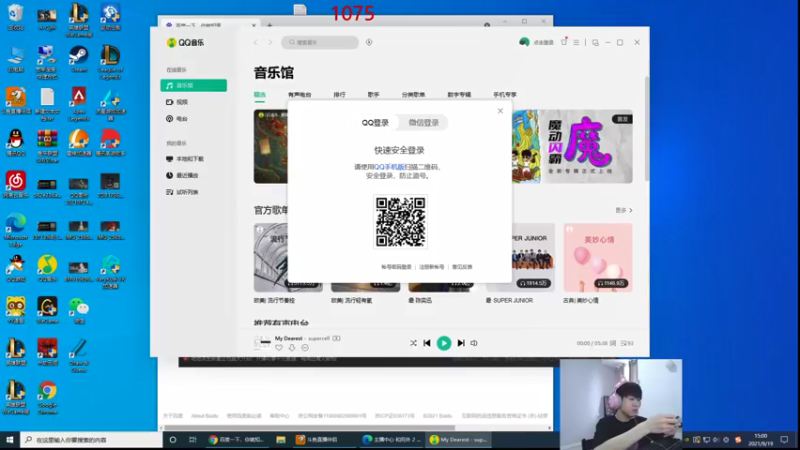Click account password login link

[x=396, y=267]
